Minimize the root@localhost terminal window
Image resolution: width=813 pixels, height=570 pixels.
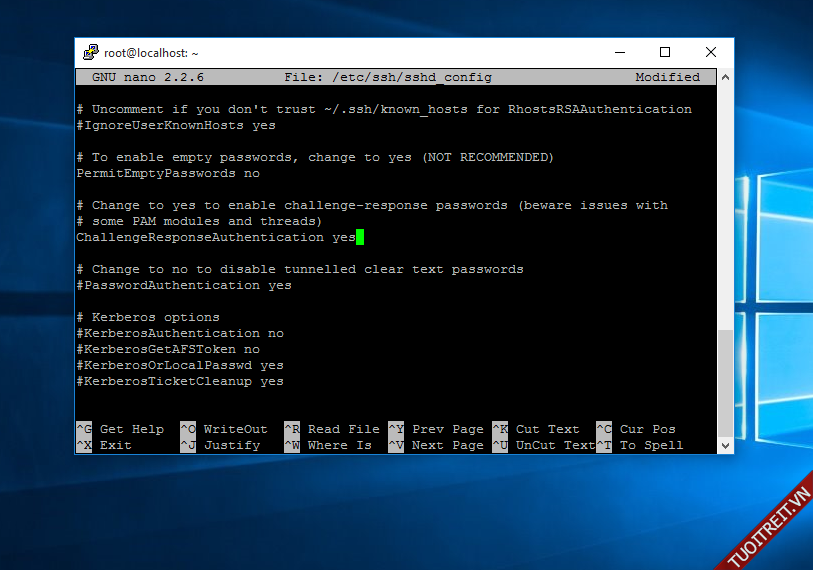(x=619, y=53)
